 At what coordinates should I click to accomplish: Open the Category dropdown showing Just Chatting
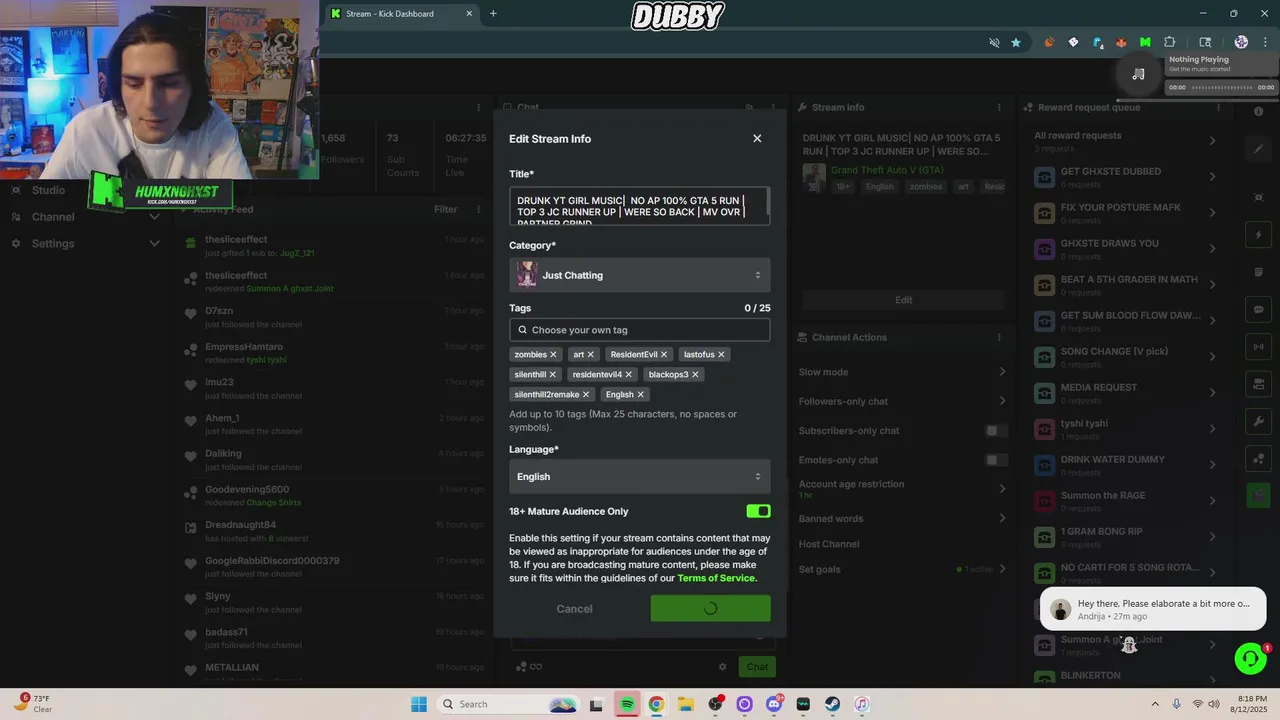[640, 275]
